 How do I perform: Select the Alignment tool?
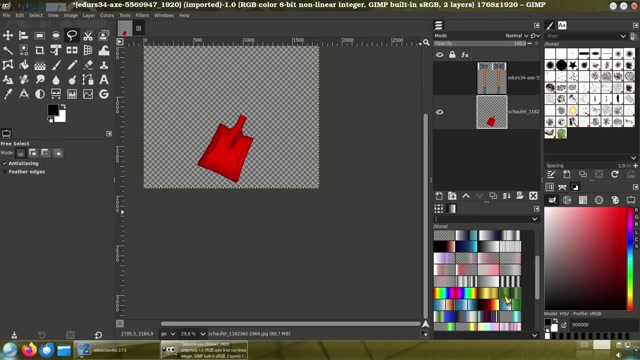click(24, 36)
